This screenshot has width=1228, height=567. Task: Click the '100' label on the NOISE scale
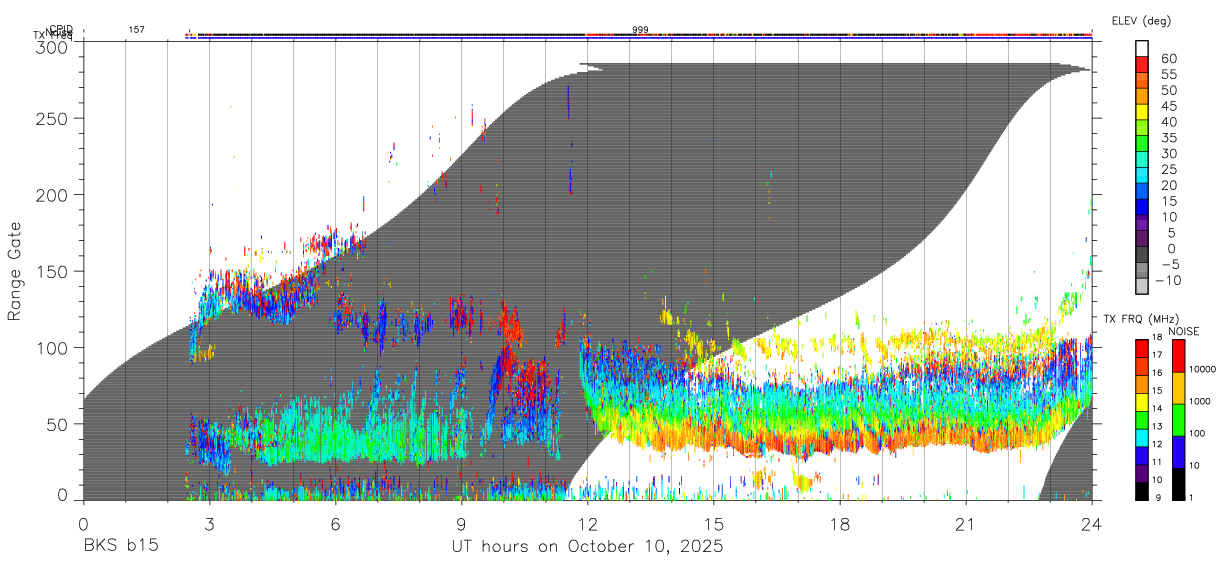point(1195,434)
